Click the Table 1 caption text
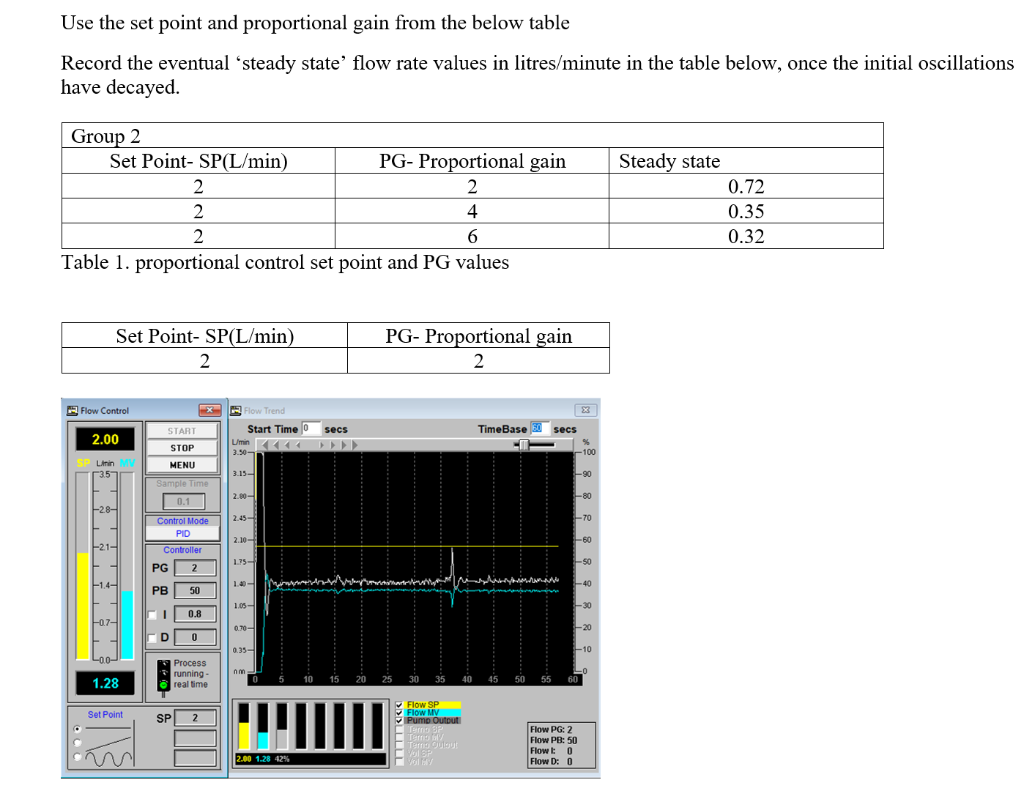Image resolution: width=1024 pixels, height=791 pixels. point(285,262)
